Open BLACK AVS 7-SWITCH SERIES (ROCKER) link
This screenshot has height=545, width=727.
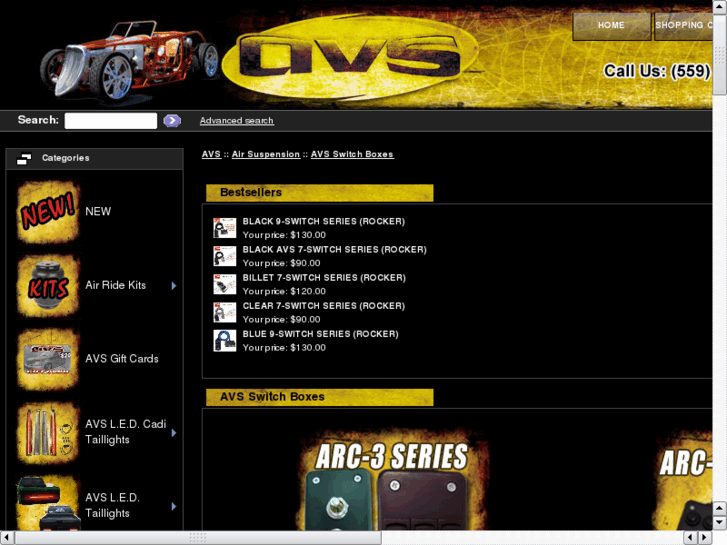point(334,250)
